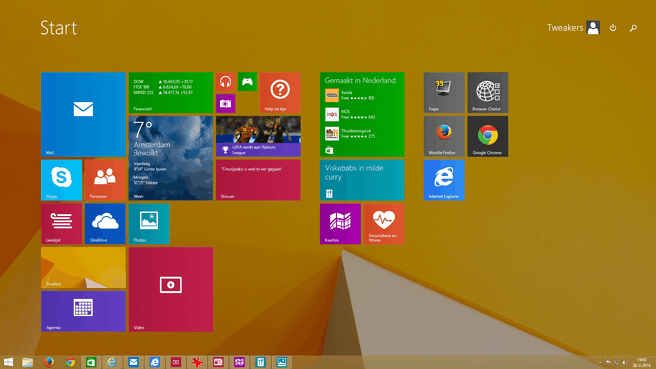Screen dimensions: 656x369
Task: Click the Windows Start button in taskbar
Action: [x=8, y=362]
